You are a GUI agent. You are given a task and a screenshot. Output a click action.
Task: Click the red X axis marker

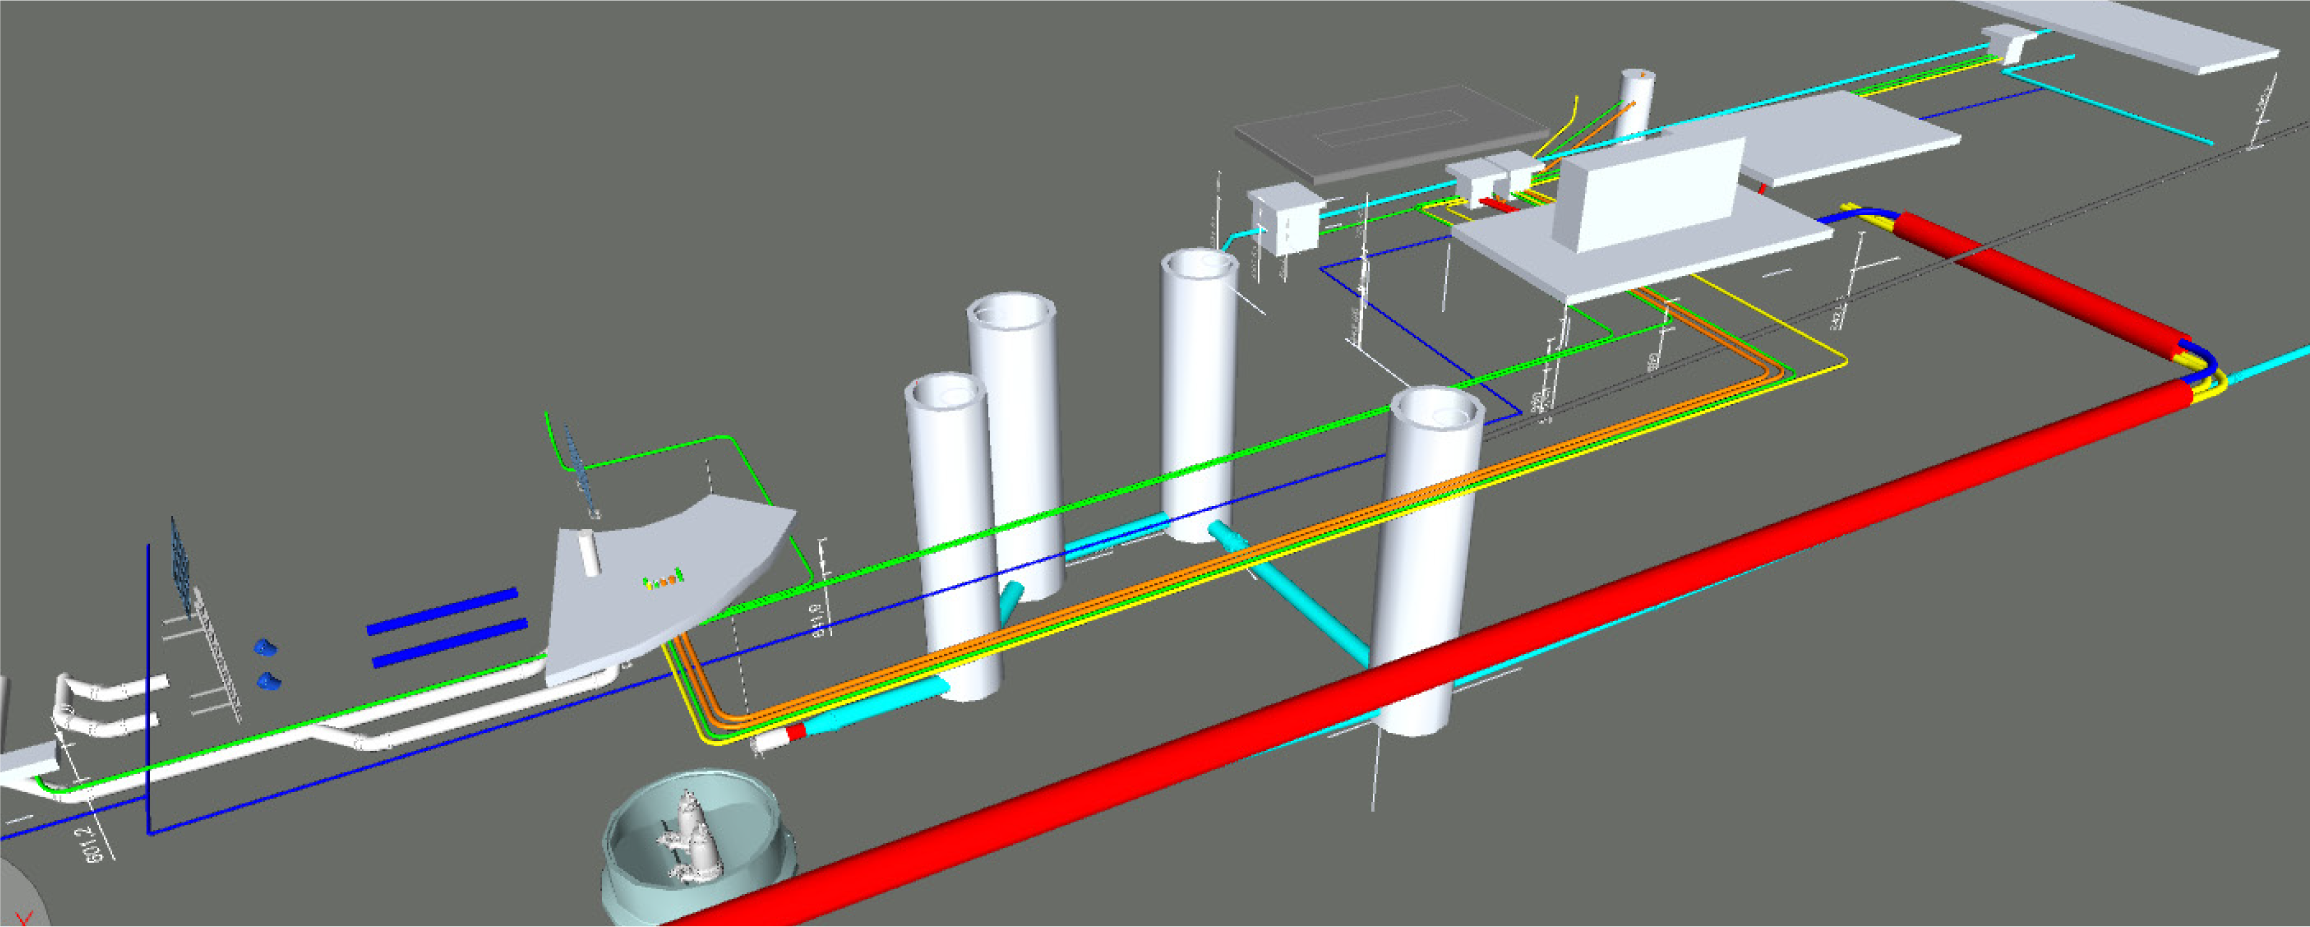tap(24, 916)
